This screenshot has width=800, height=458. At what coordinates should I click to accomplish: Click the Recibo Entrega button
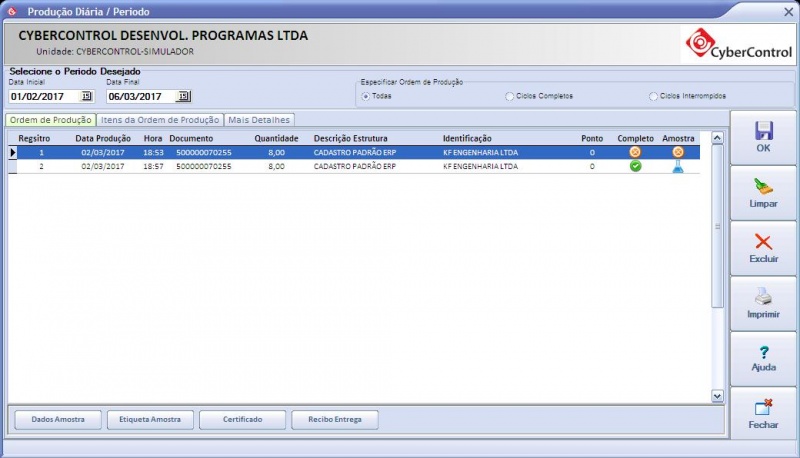click(x=335, y=419)
